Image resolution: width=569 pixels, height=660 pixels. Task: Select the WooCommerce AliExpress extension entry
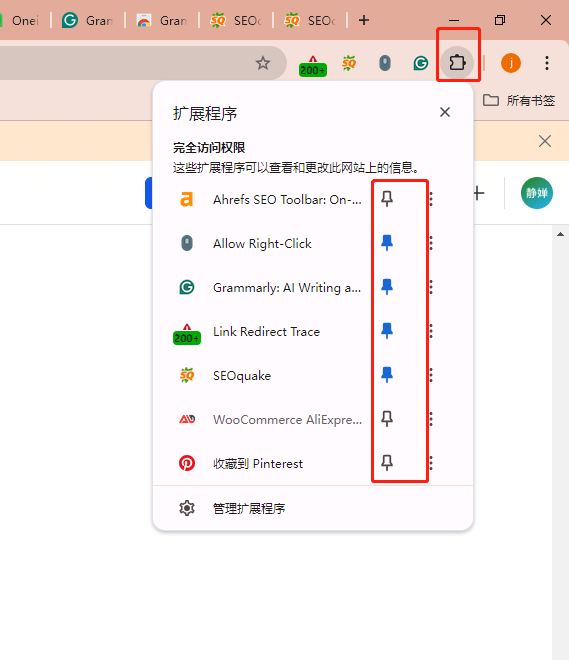(x=269, y=419)
